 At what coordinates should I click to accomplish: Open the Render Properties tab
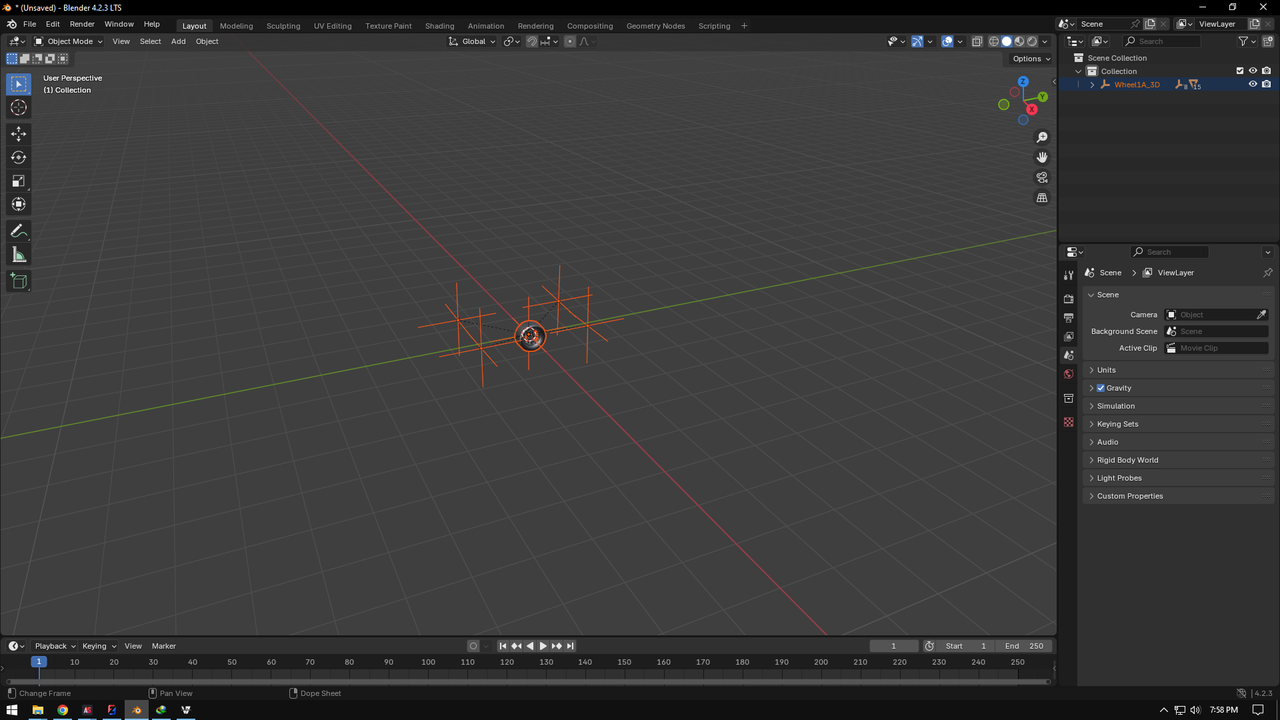[x=1068, y=298]
